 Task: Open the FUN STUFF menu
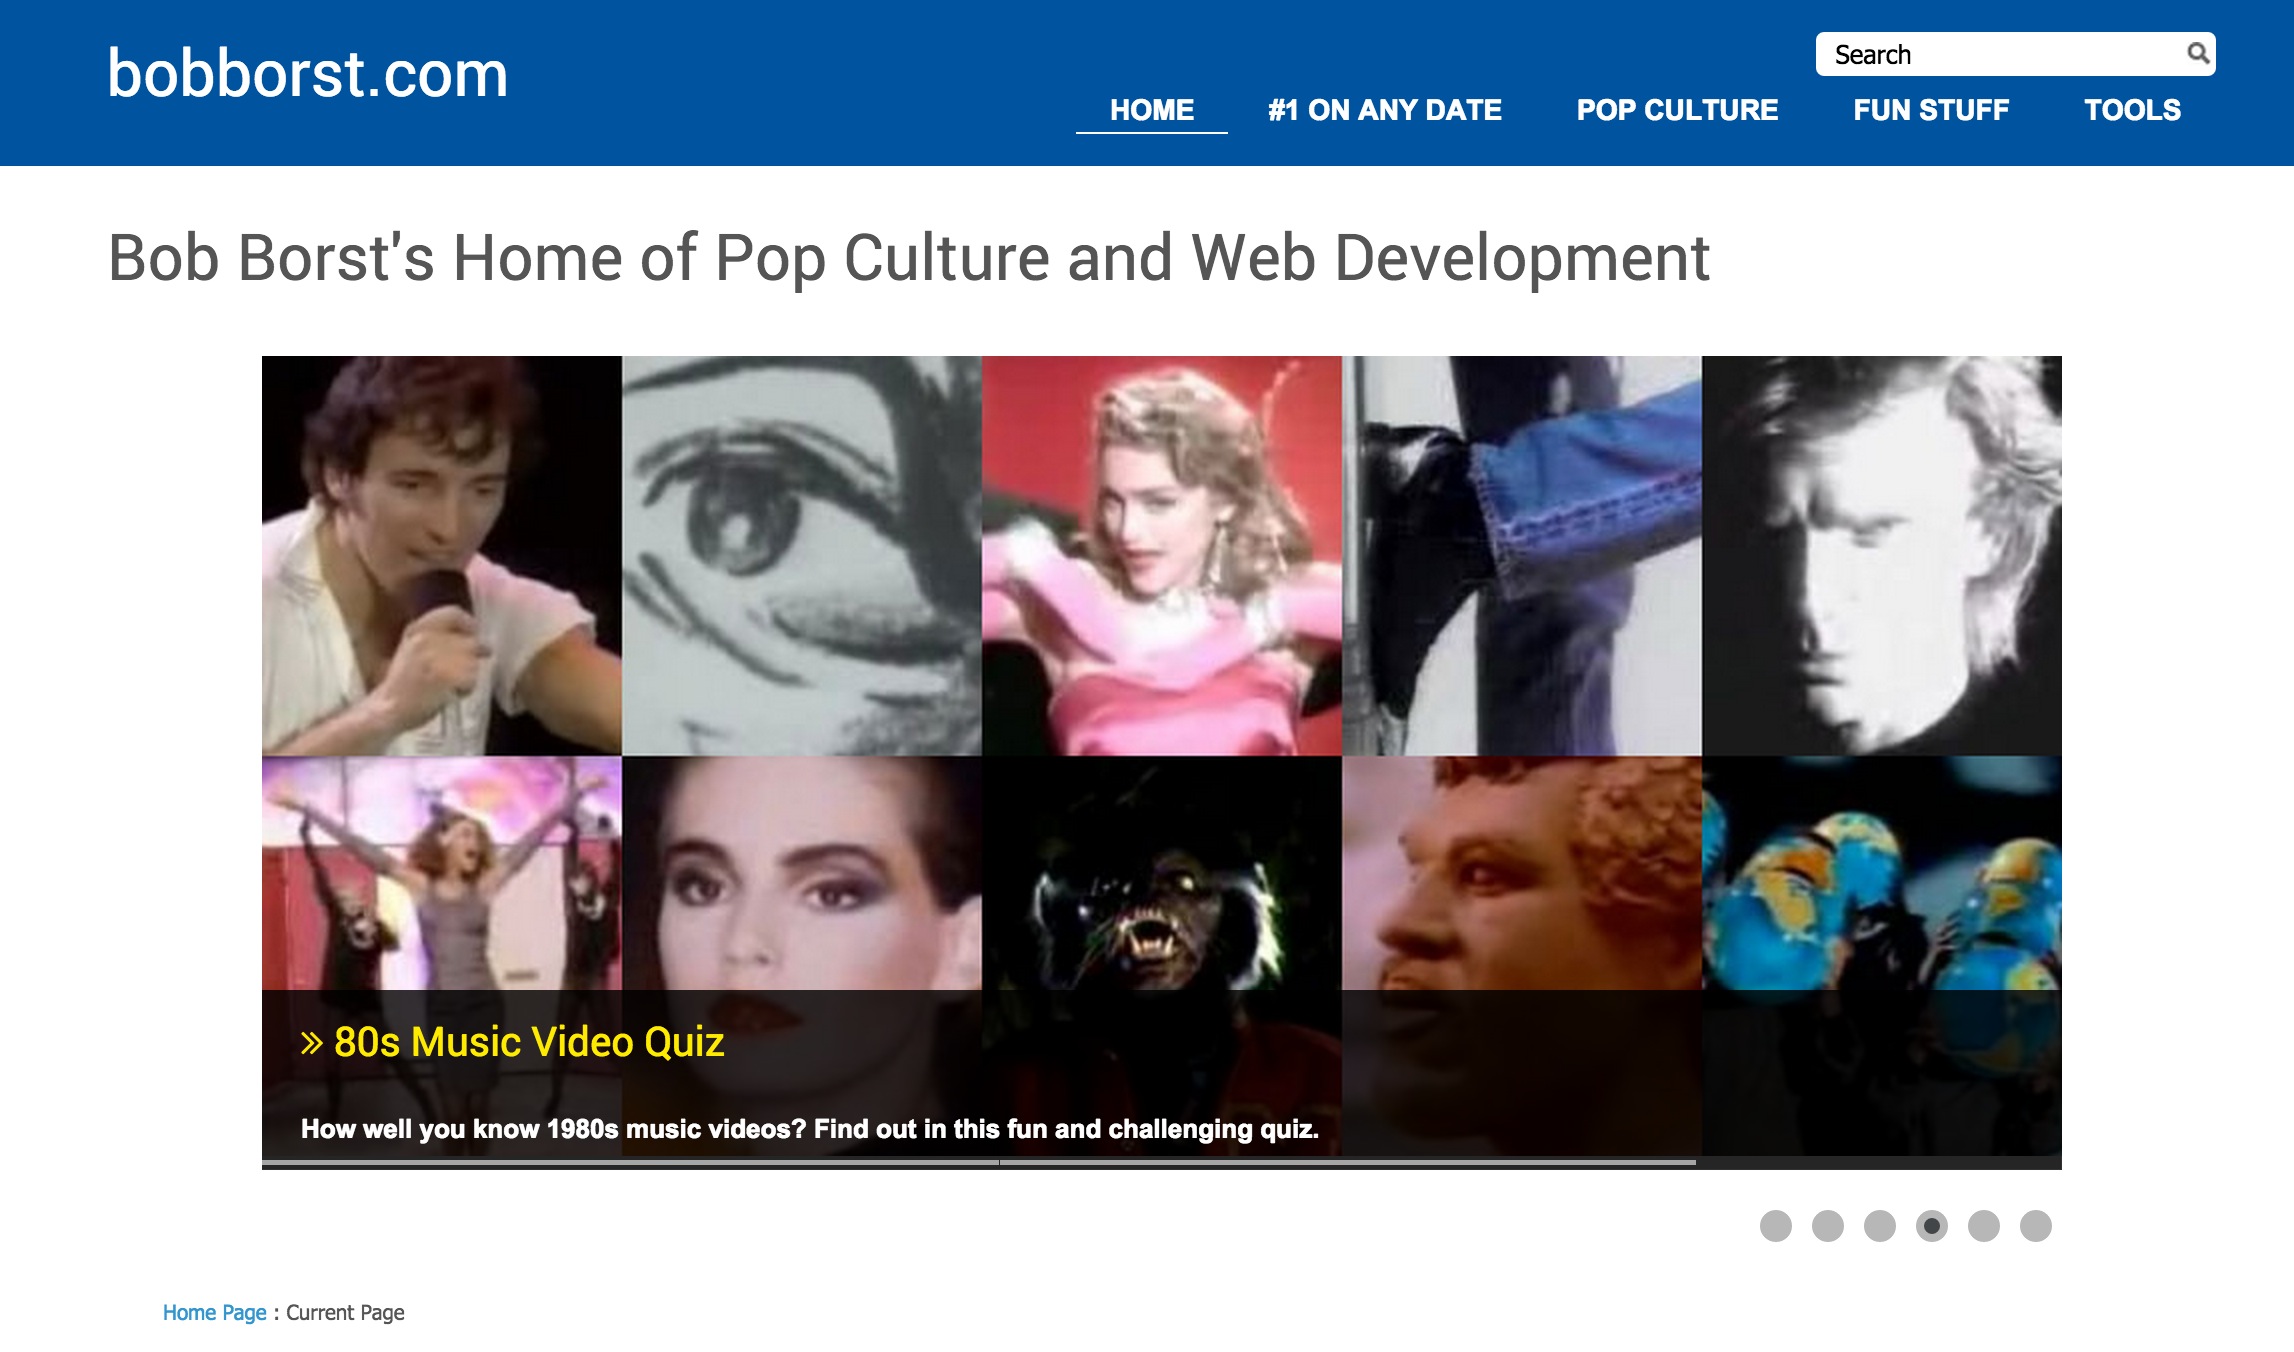(x=1931, y=110)
